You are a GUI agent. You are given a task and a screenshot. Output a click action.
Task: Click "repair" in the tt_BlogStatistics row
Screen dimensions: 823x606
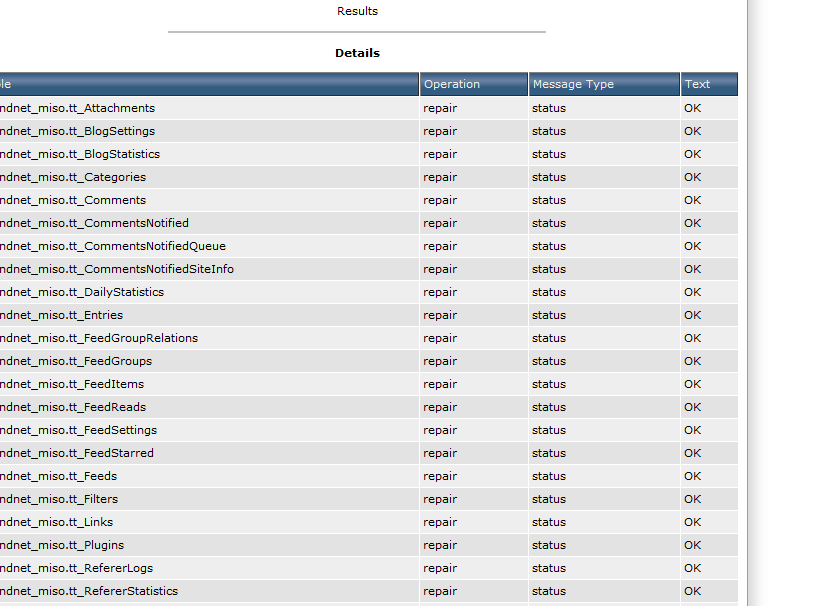[440, 154]
